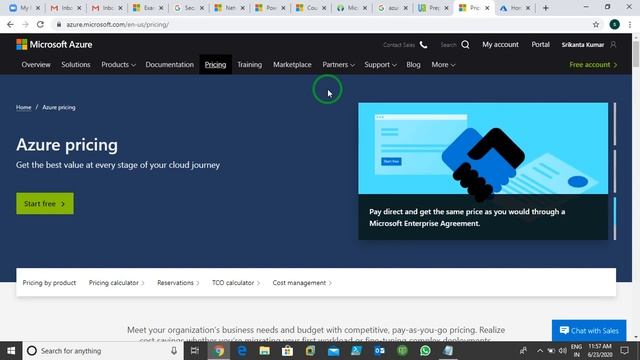The height and width of the screenshot is (360, 640).
Task: Open PowerShell from the taskbar
Action: 356,351
